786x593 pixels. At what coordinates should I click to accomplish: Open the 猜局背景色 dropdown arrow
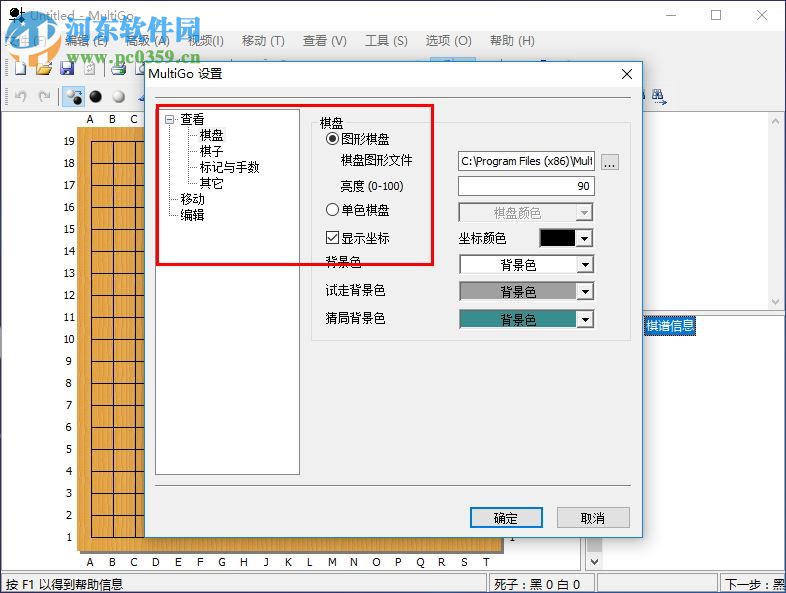(x=585, y=319)
